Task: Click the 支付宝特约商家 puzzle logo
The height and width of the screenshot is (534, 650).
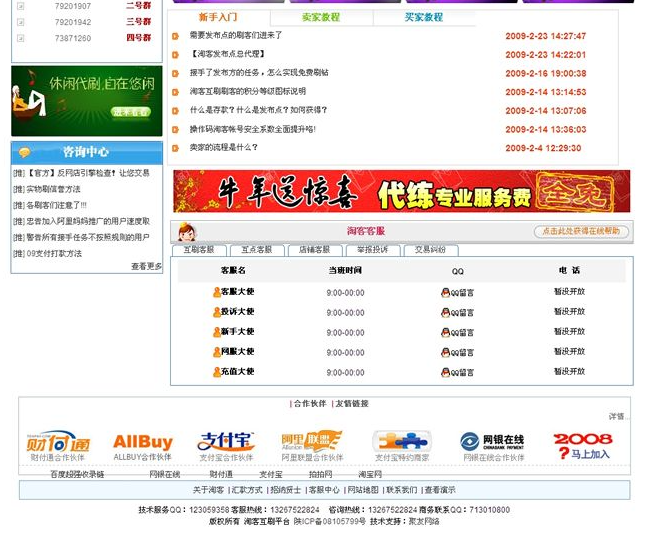Action: (401, 442)
